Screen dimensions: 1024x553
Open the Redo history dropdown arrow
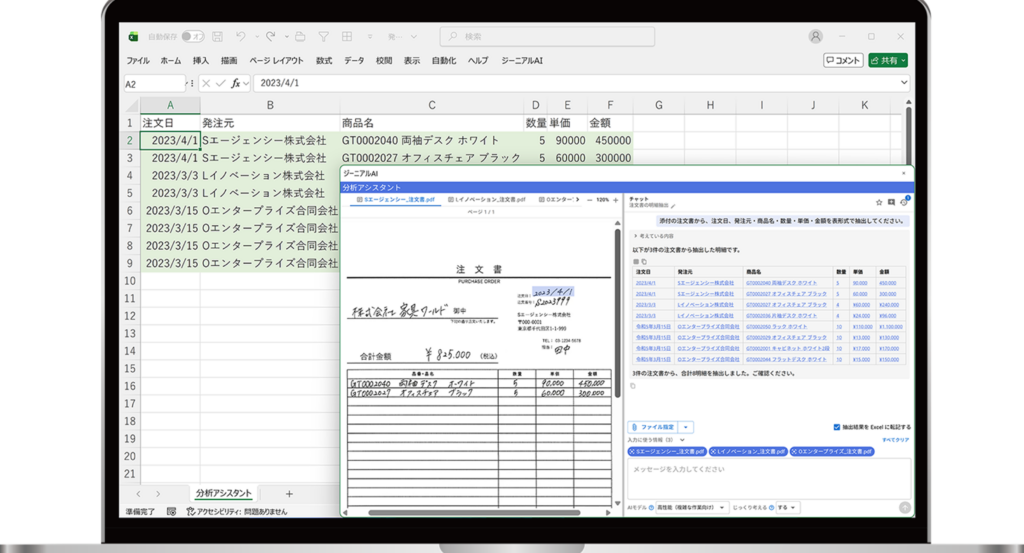(286, 37)
